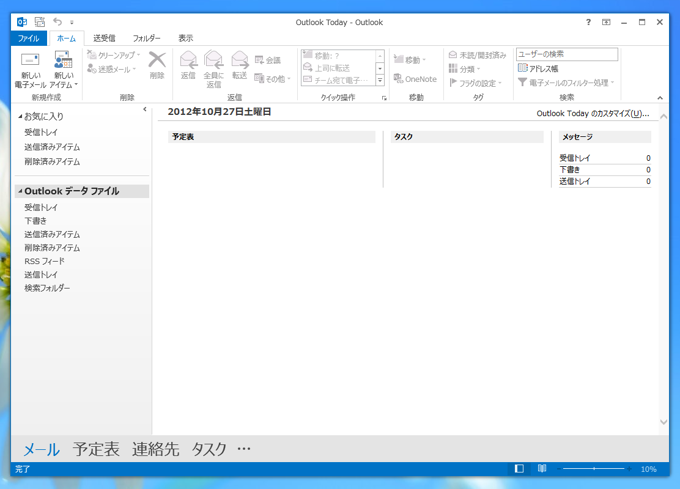Click the 会議 meeting reply button
Image resolution: width=680 pixels, height=489 pixels.
coord(268,60)
